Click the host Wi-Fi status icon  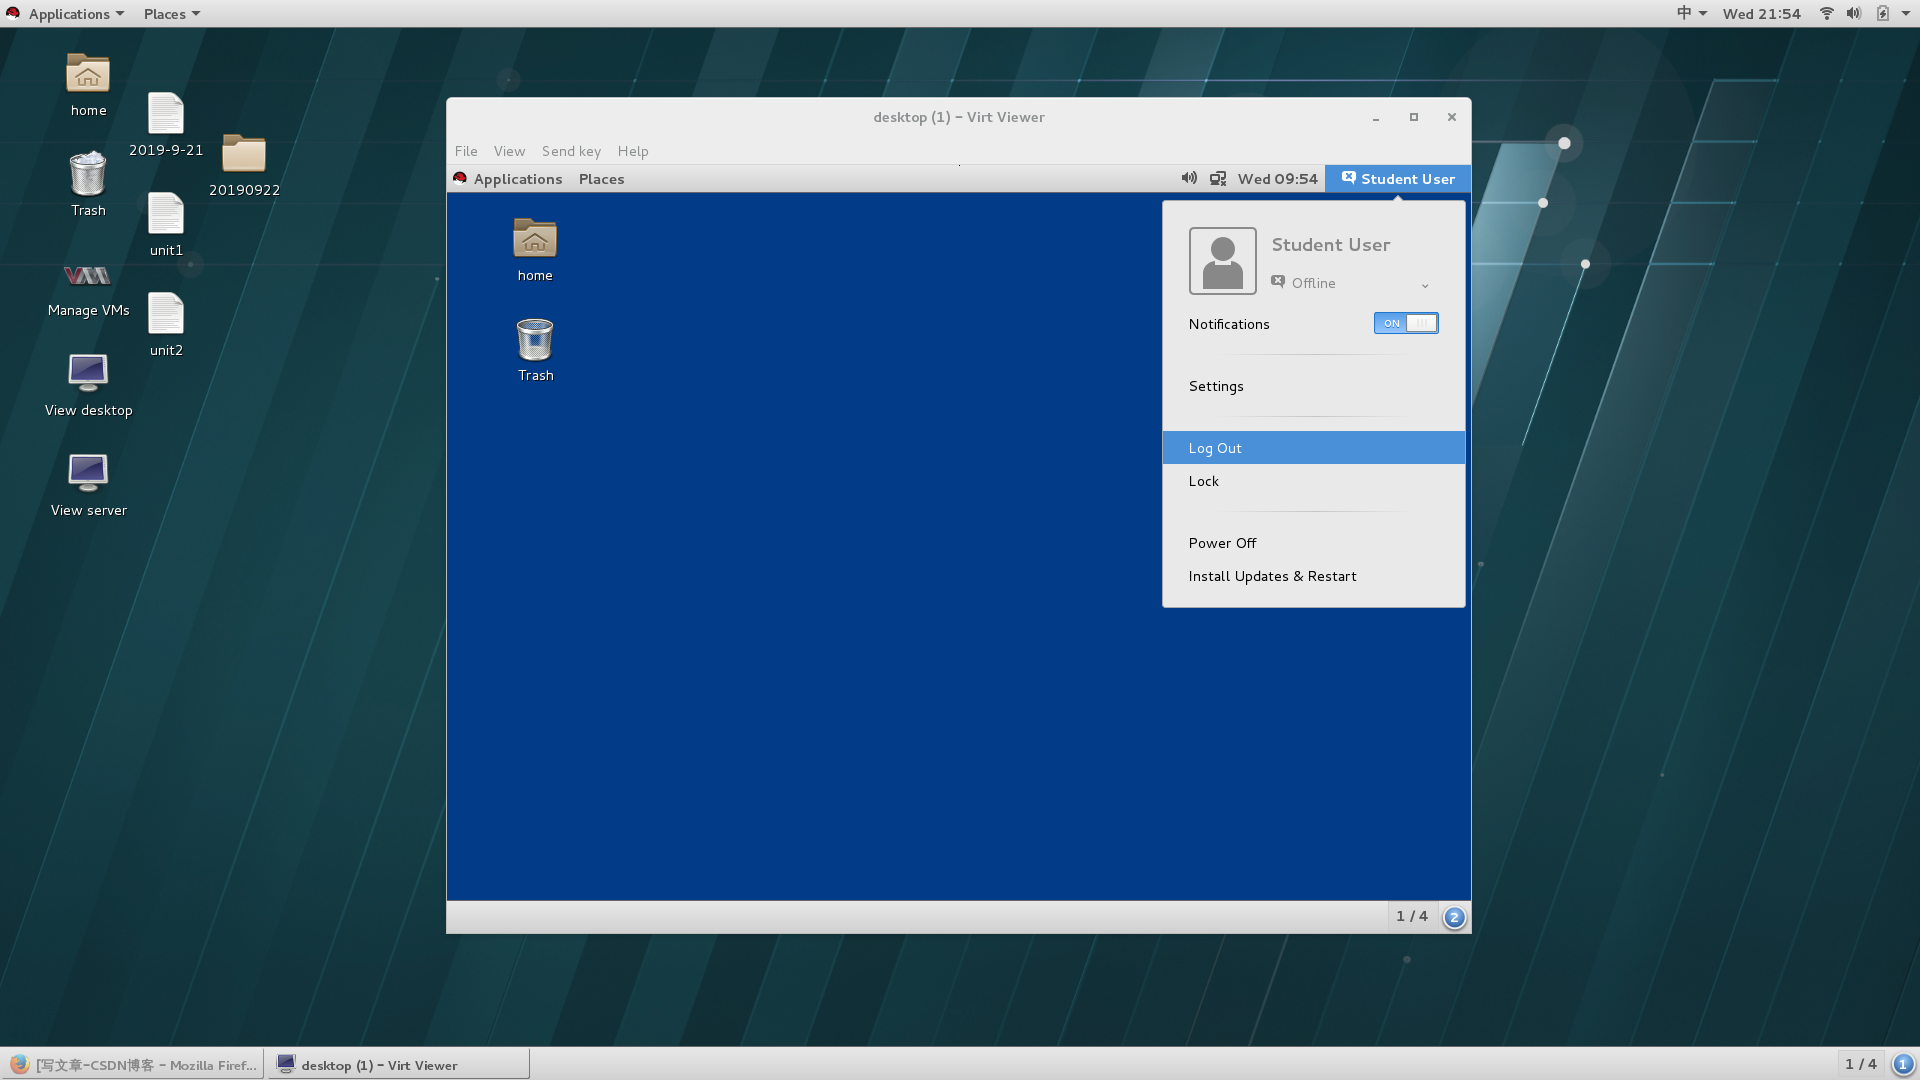pos(1826,13)
